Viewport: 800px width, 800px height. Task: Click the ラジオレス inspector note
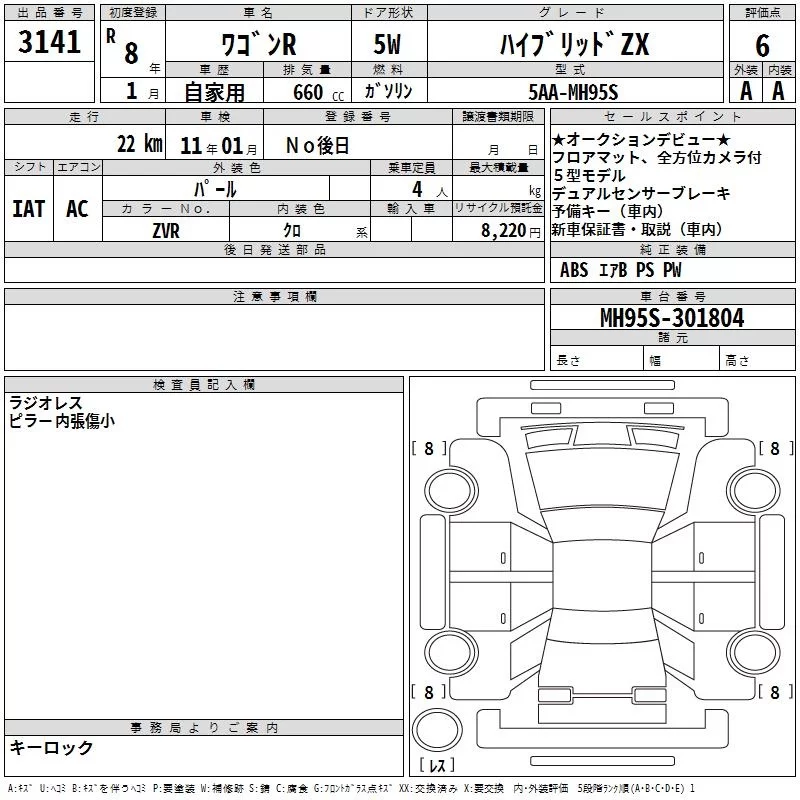click(46, 403)
